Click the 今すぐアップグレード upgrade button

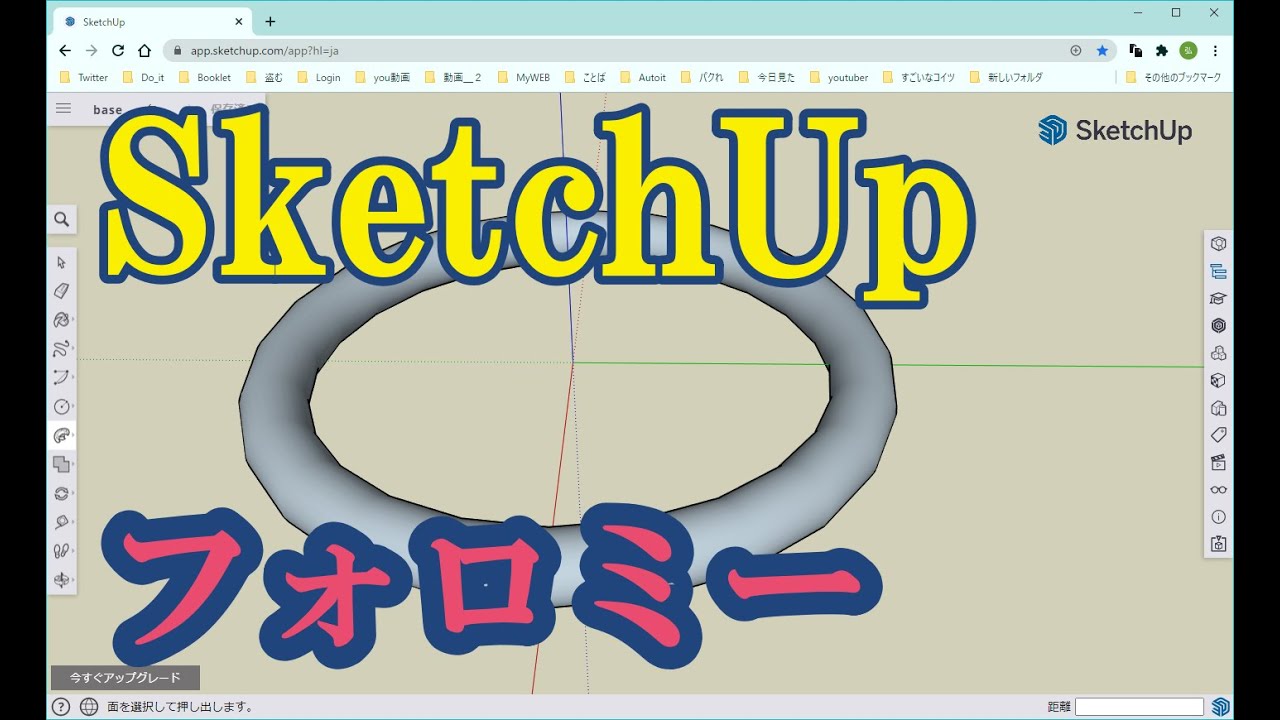click(x=125, y=678)
